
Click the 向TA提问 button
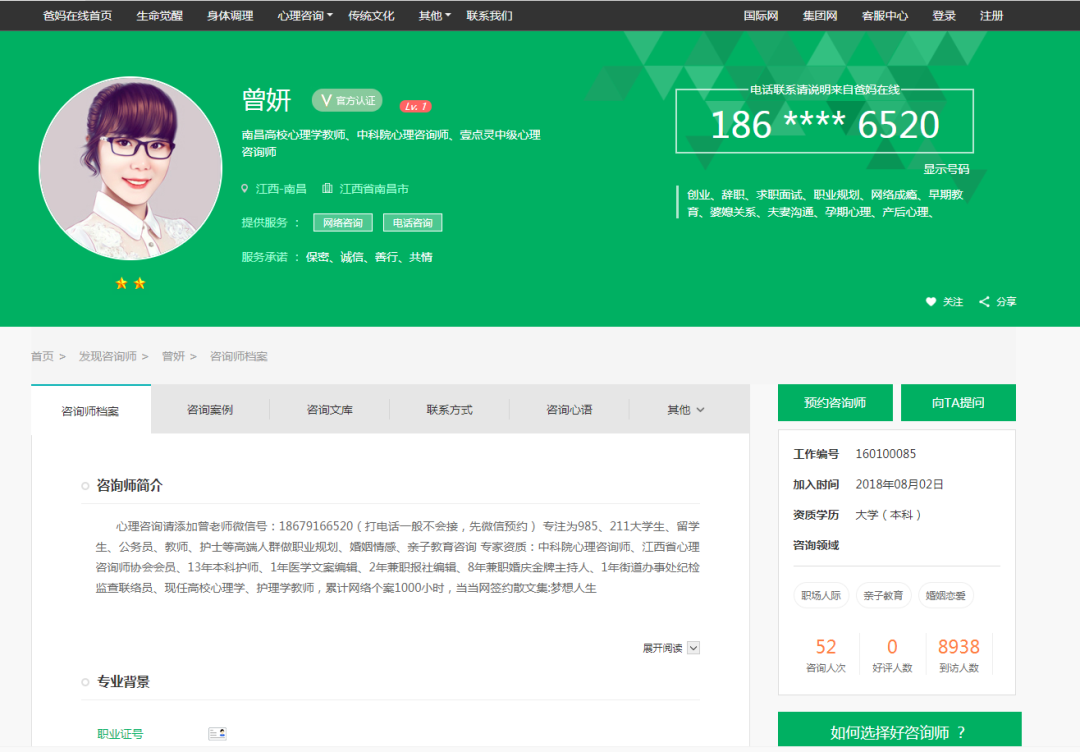coord(957,402)
